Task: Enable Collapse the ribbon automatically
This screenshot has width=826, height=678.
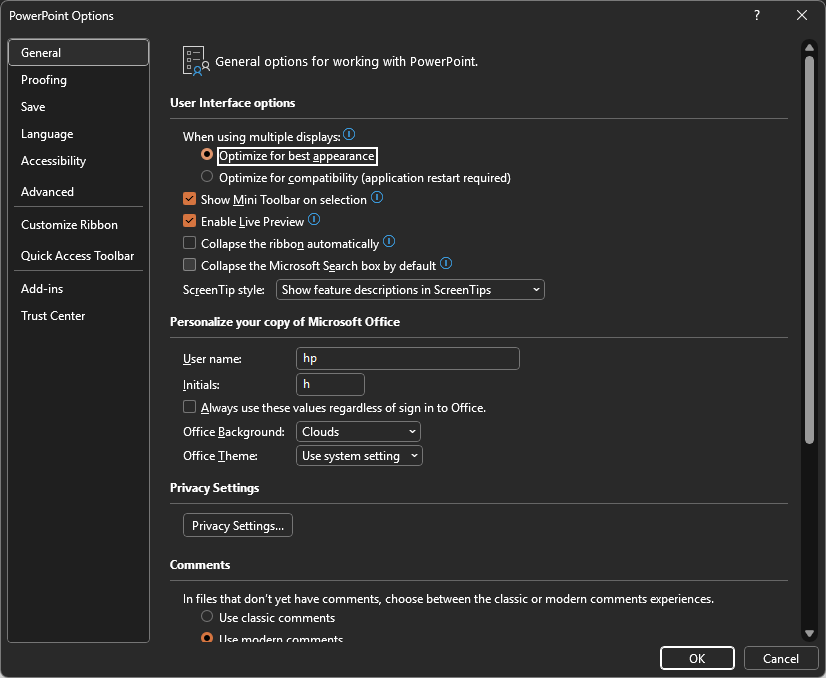Action: click(189, 243)
